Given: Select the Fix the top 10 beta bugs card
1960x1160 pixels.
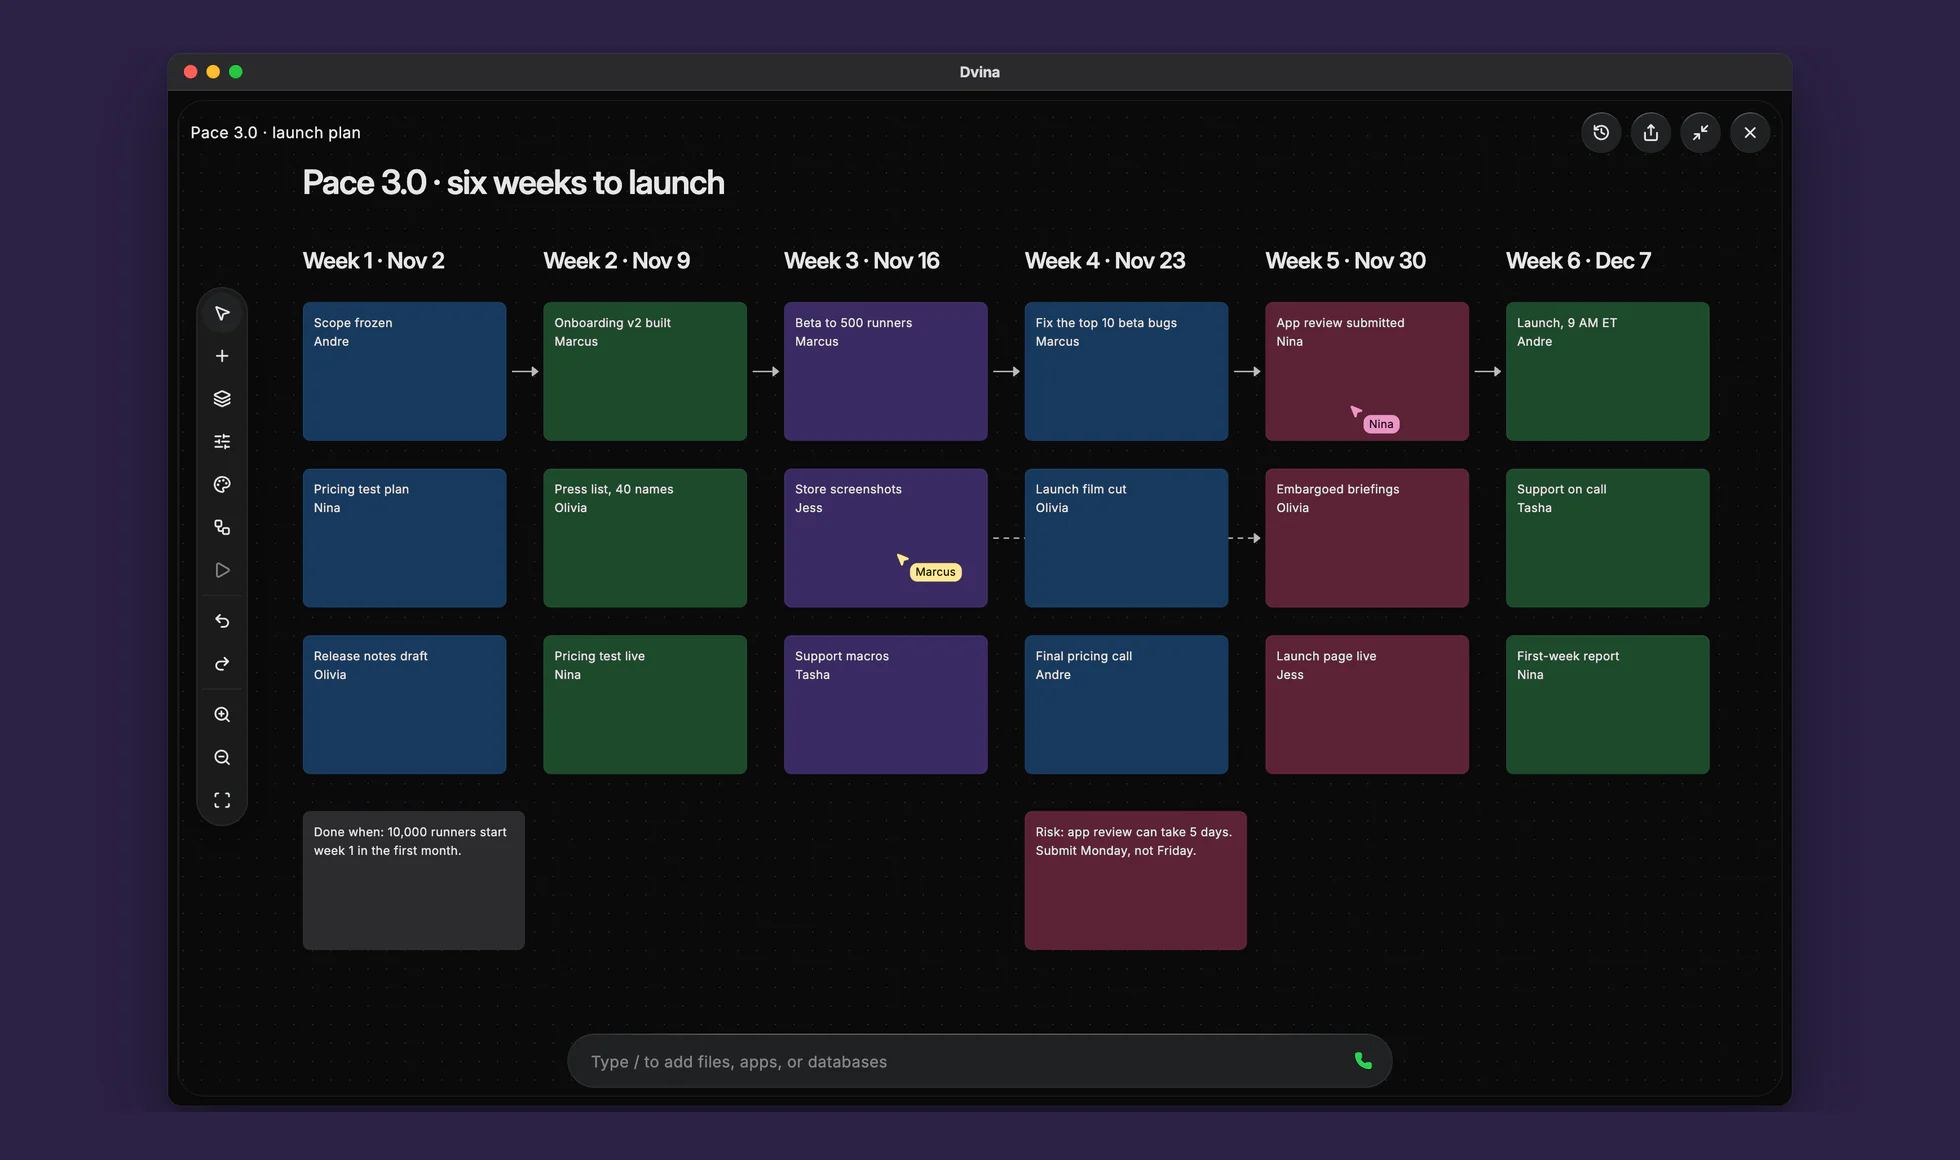Looking at the screenshot, I should tap(1126, 371).
